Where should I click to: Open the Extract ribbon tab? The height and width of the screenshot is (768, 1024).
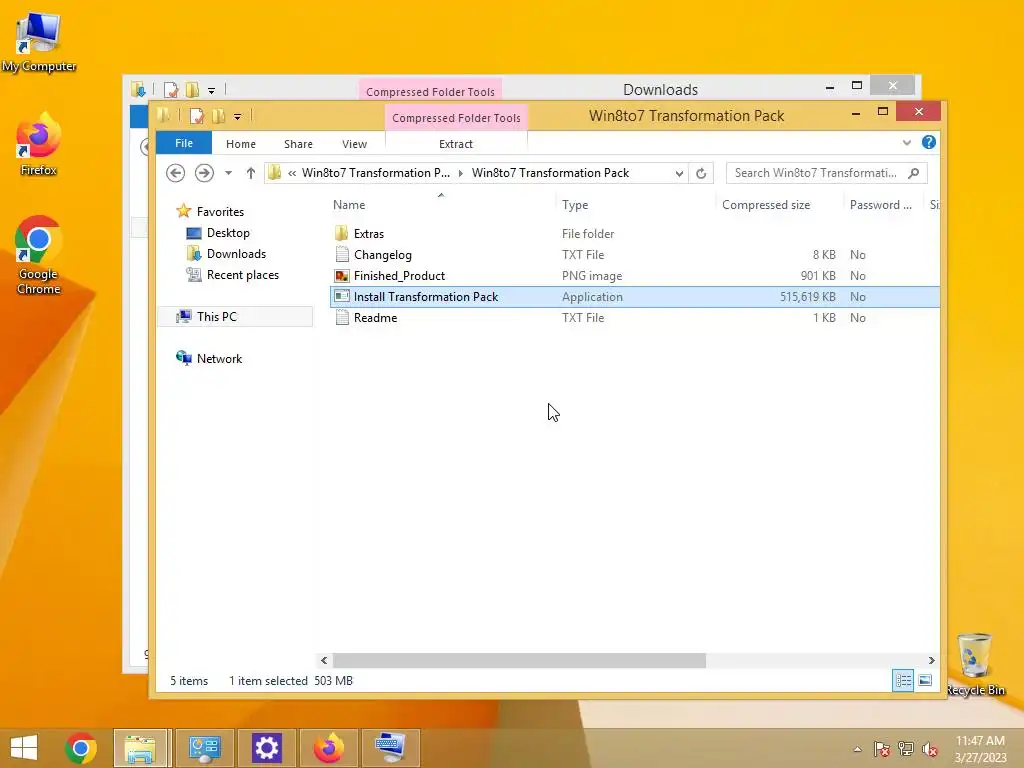point(456,144)
